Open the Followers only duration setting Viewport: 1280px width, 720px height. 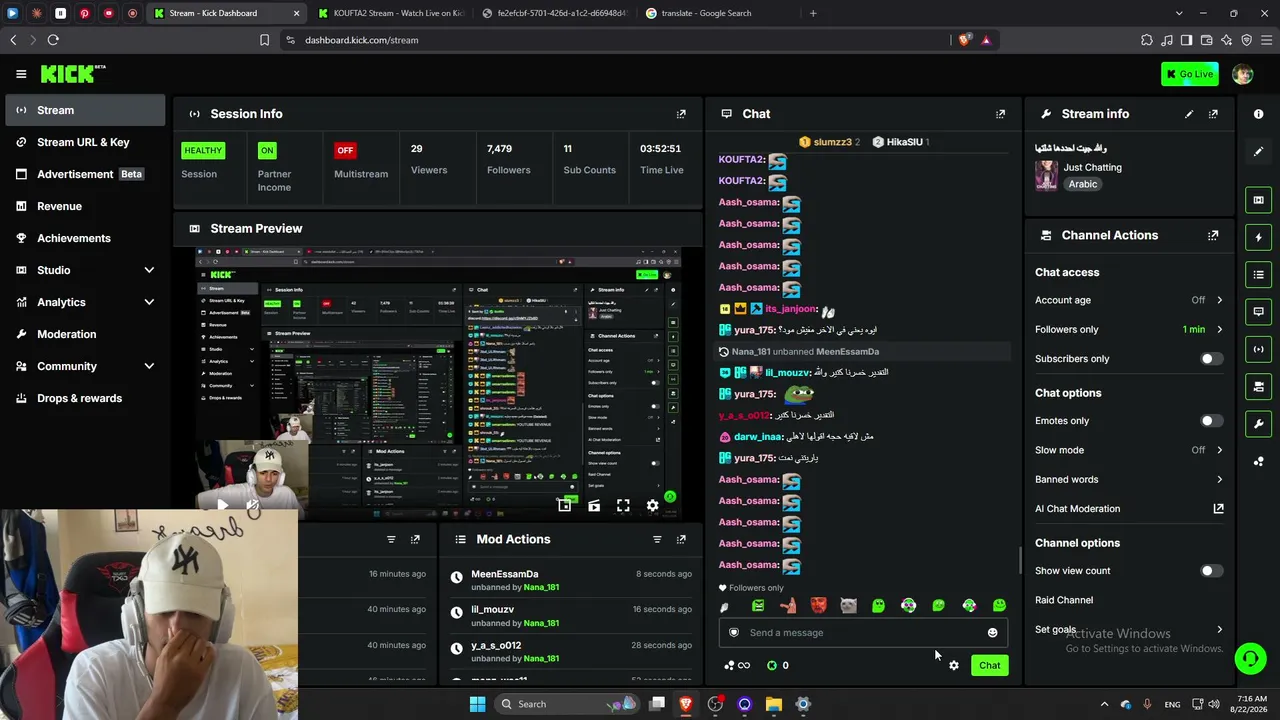1129,329
